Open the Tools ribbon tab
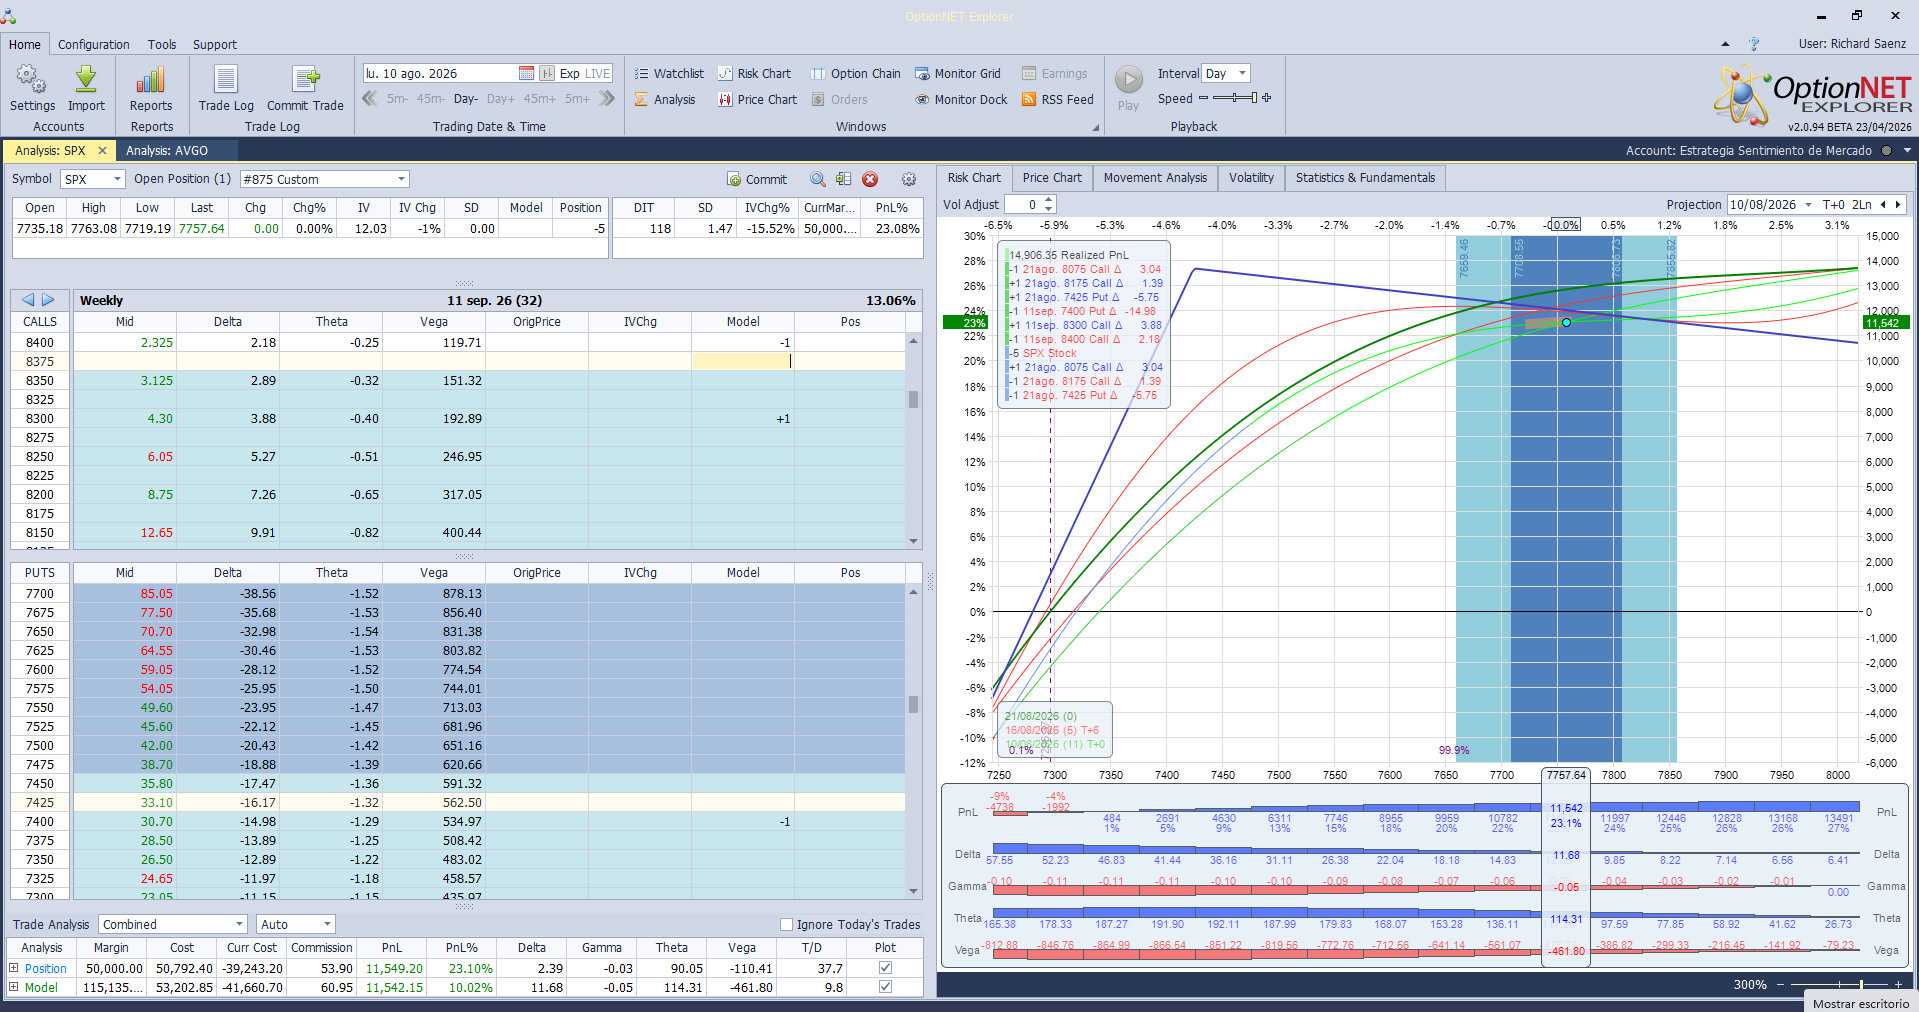 pyautogui.click(x=162, y=44)
